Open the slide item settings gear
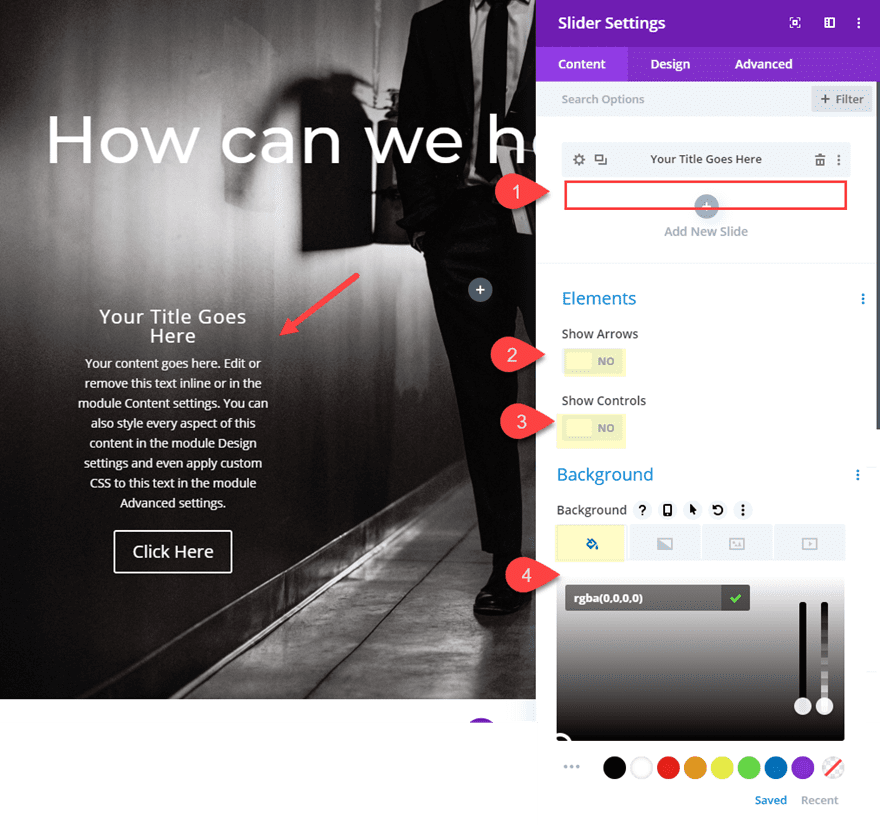 point(579,160)
